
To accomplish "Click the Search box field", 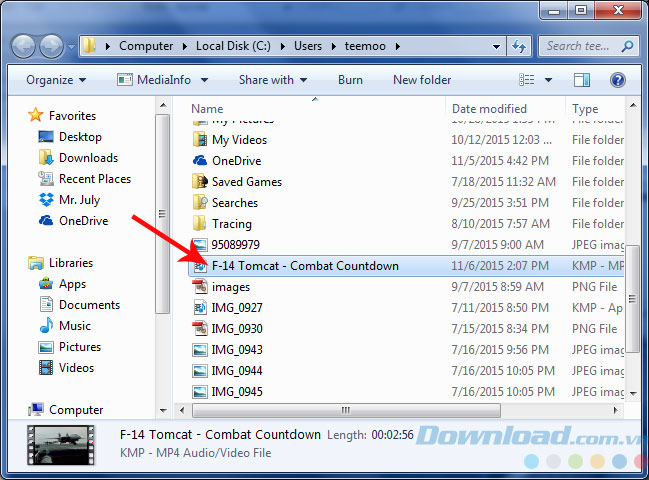I will tap(580, 46).
